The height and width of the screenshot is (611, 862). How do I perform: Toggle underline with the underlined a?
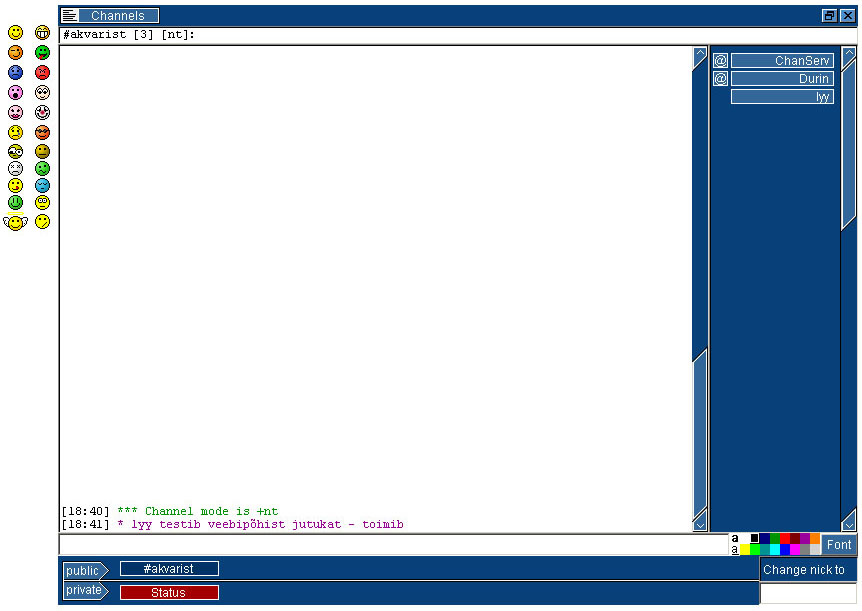[735, 549]
